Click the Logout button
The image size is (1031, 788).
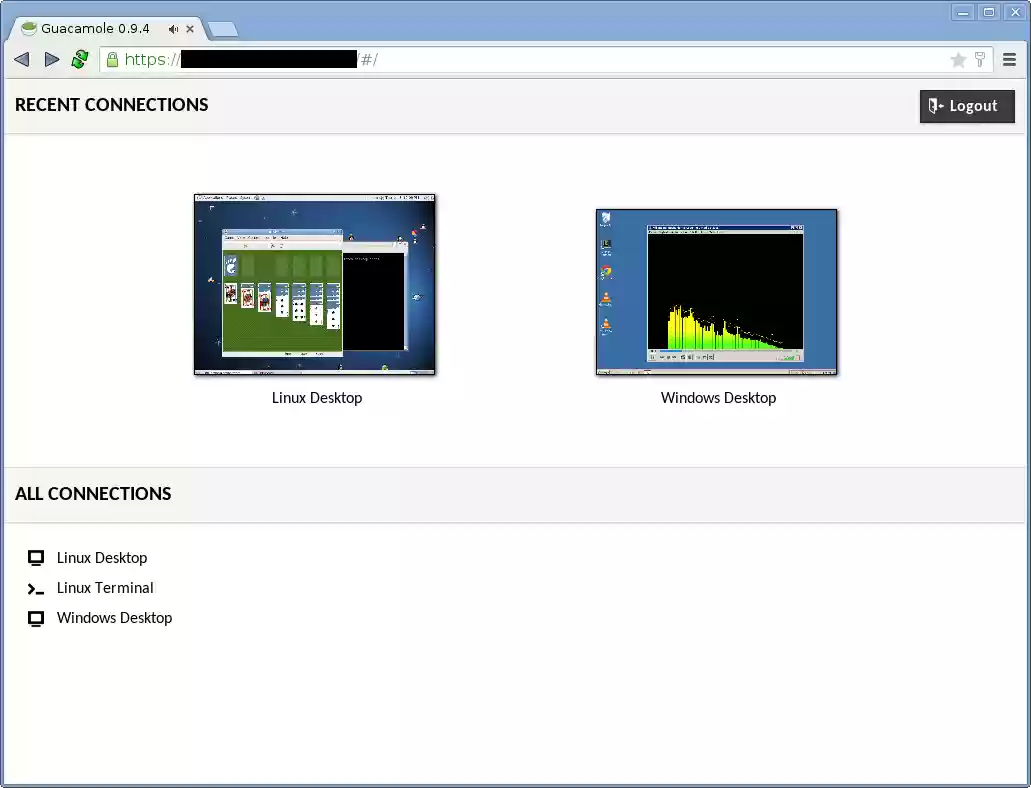pos(967,106)
